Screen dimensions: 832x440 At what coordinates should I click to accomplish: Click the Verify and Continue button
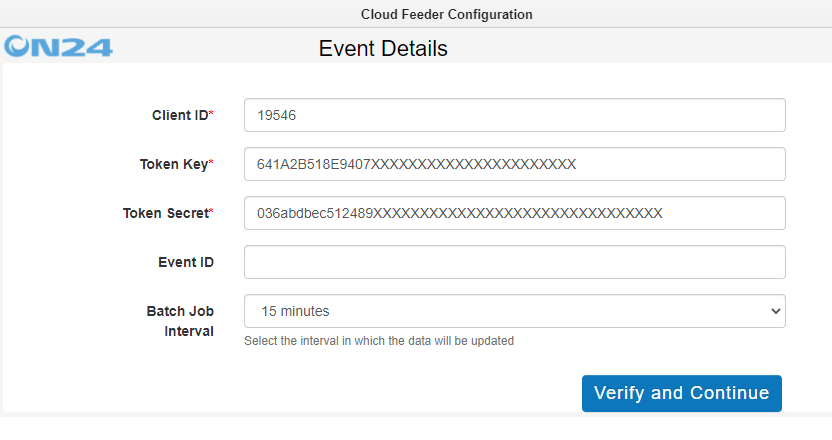point(682,393)
